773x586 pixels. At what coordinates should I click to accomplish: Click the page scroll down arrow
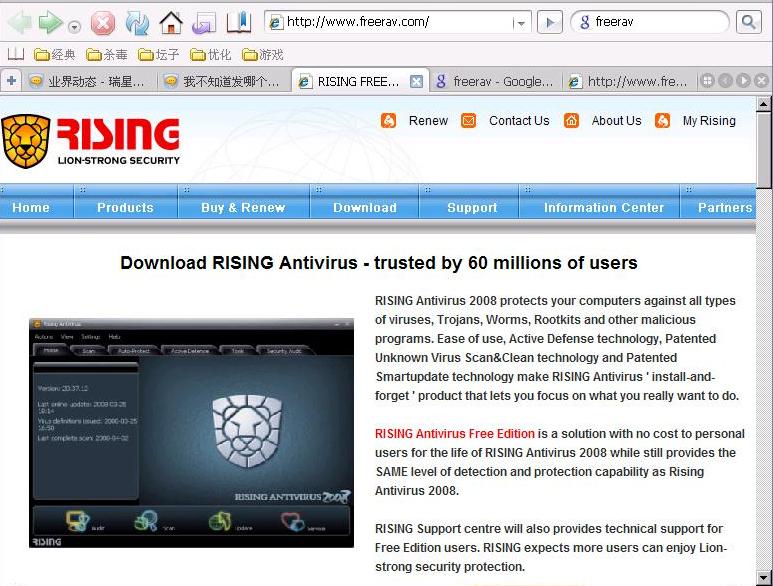764,577
